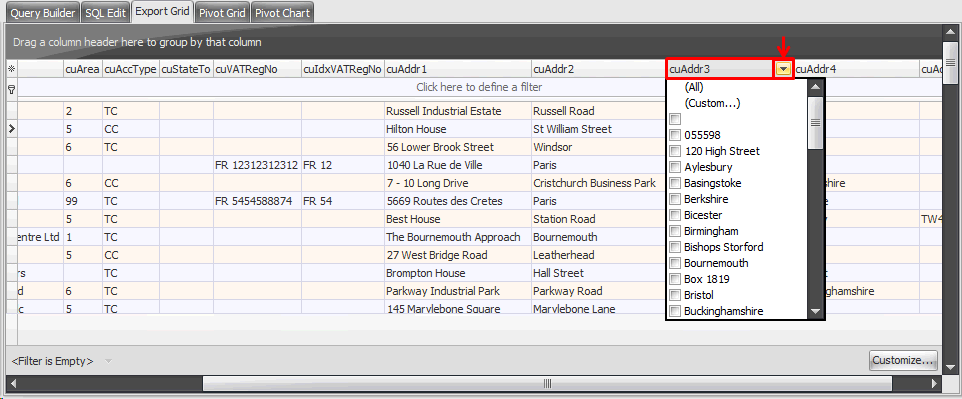
Task: Tick the 120 High Street checkbox
Action: tap(675, 150)
